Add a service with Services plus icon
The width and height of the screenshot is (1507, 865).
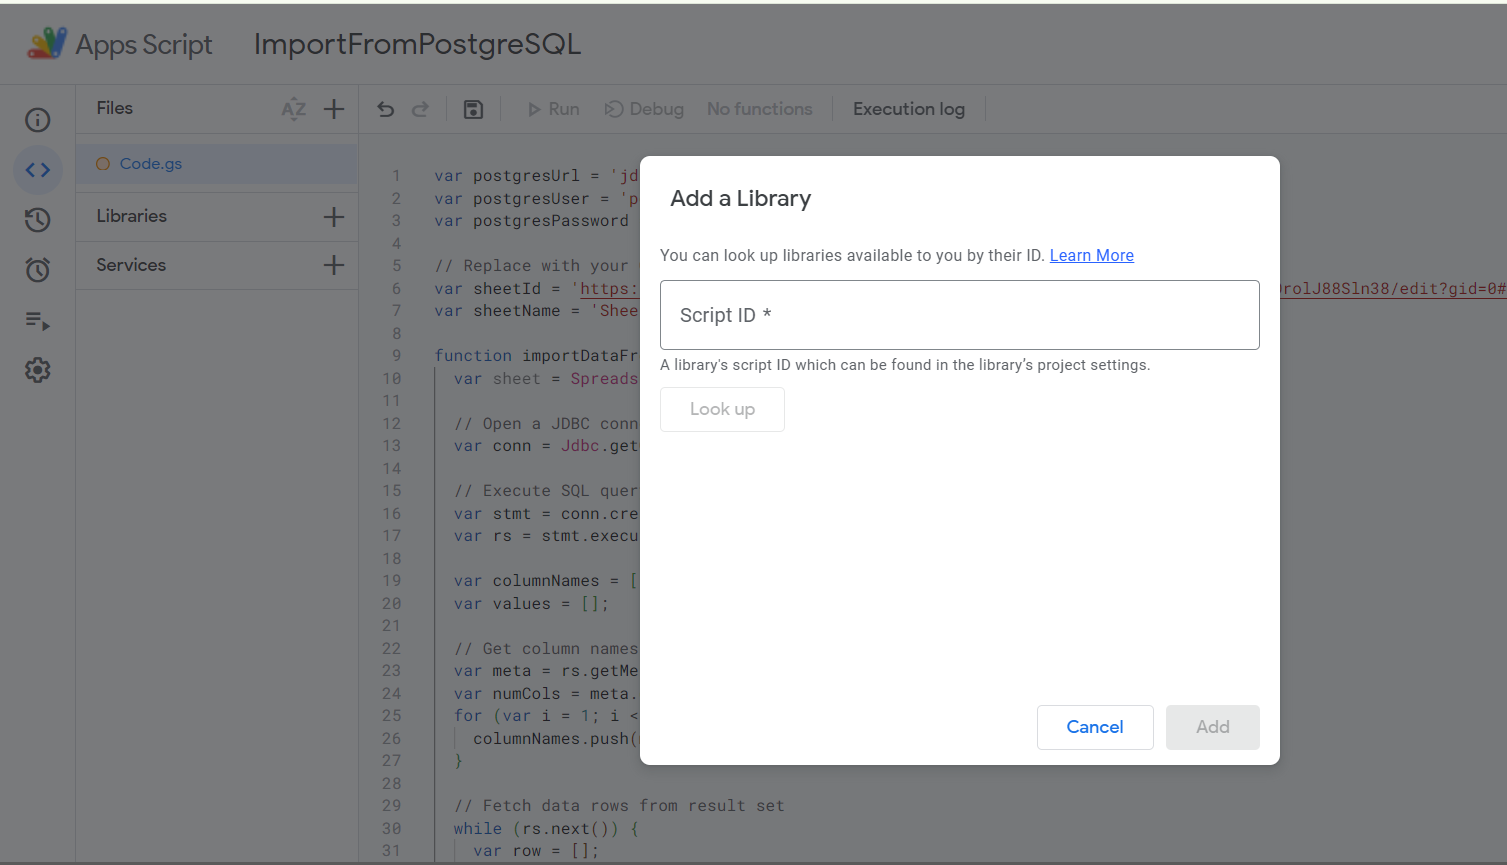334,265
